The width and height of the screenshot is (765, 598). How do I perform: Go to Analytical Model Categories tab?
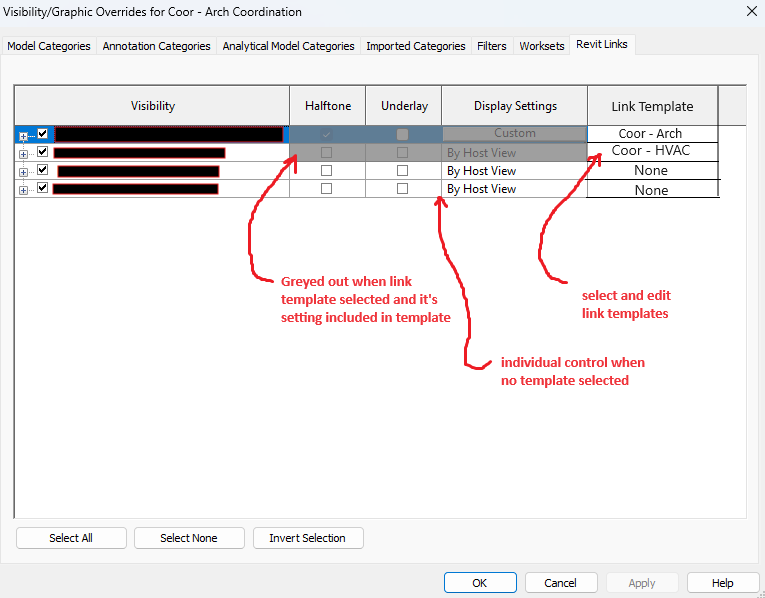click(x=288, y=46)
